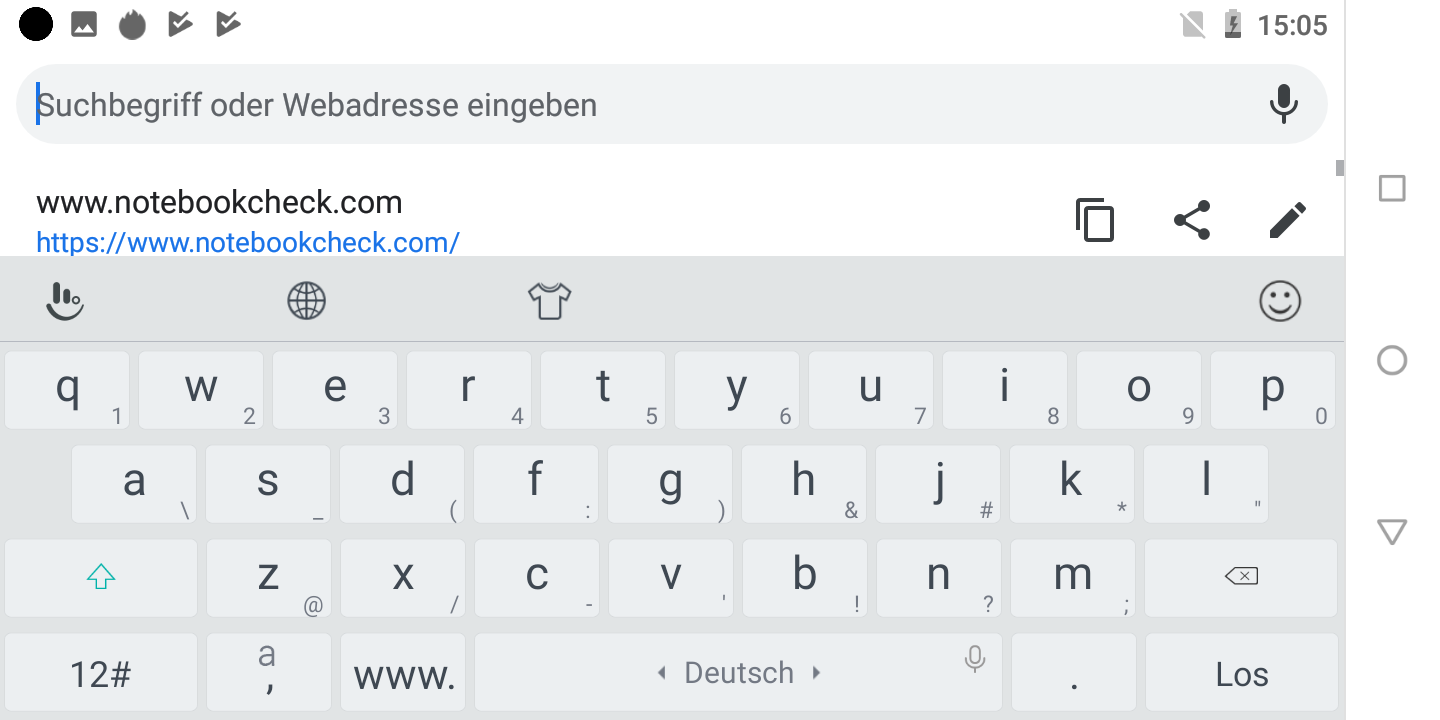The height and width of the screenshot is (720, 1440).
Task: Share the notebookcheck link via share icon
Action: coord(1191,220)
